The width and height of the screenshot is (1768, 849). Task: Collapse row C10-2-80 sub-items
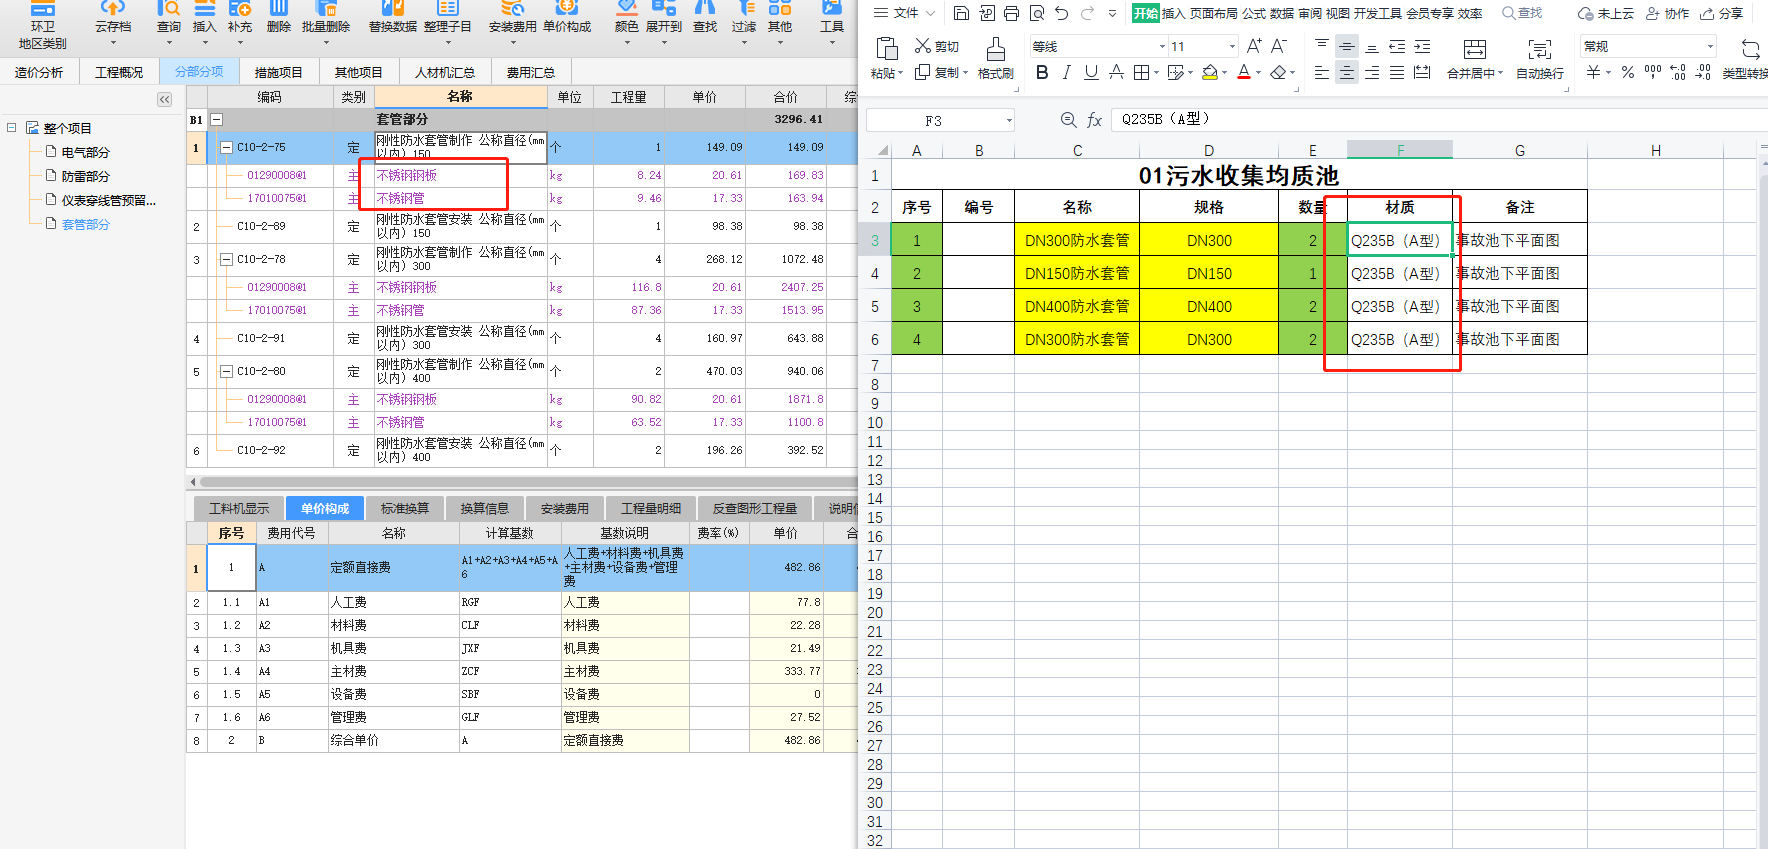pyautogui.click(x=226, y=371)
